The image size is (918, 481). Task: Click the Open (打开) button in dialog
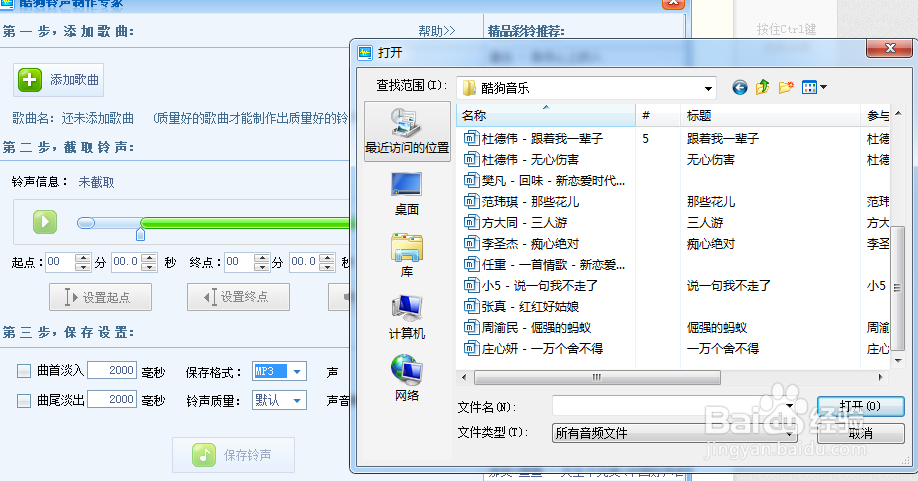point(860,406)
